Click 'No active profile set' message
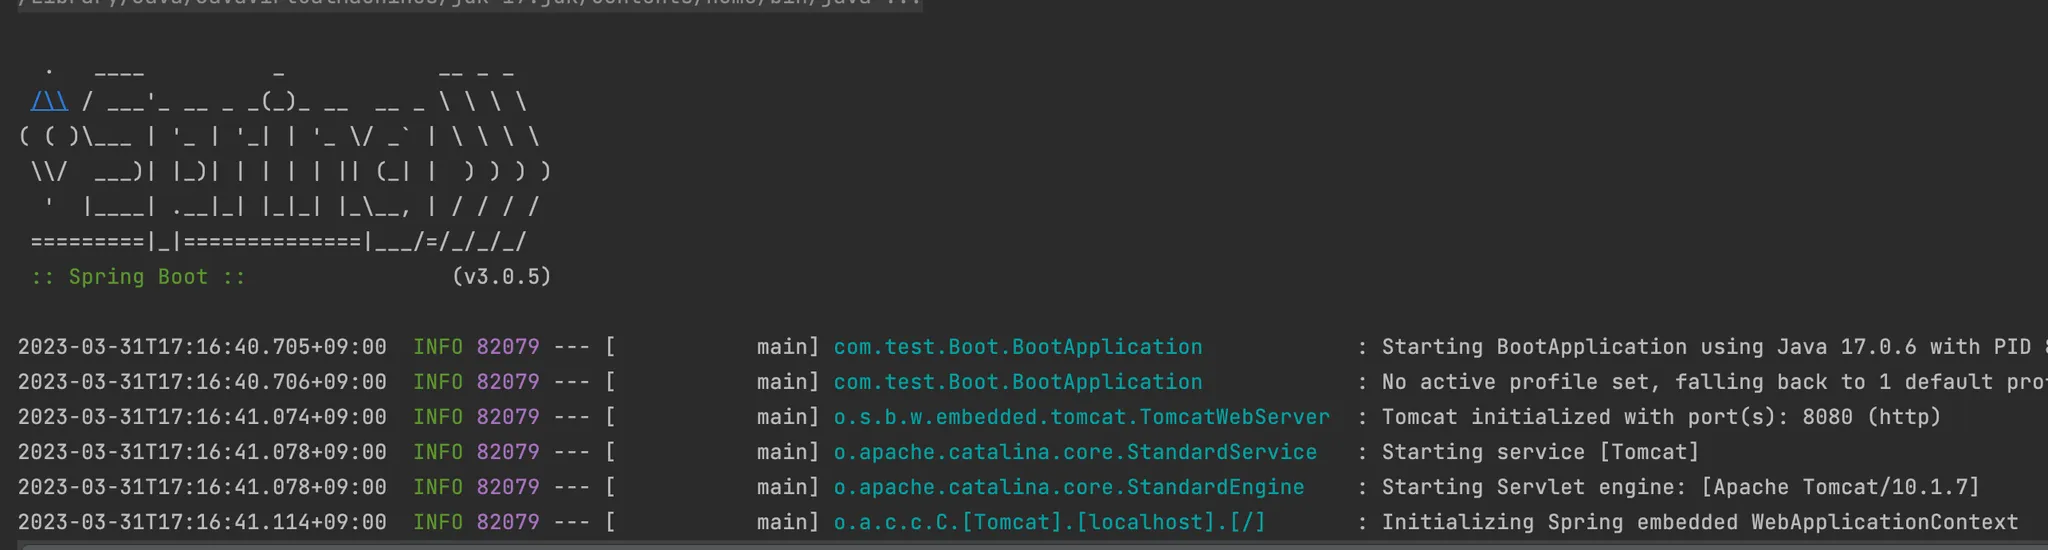 click(x=1522, y=382)
